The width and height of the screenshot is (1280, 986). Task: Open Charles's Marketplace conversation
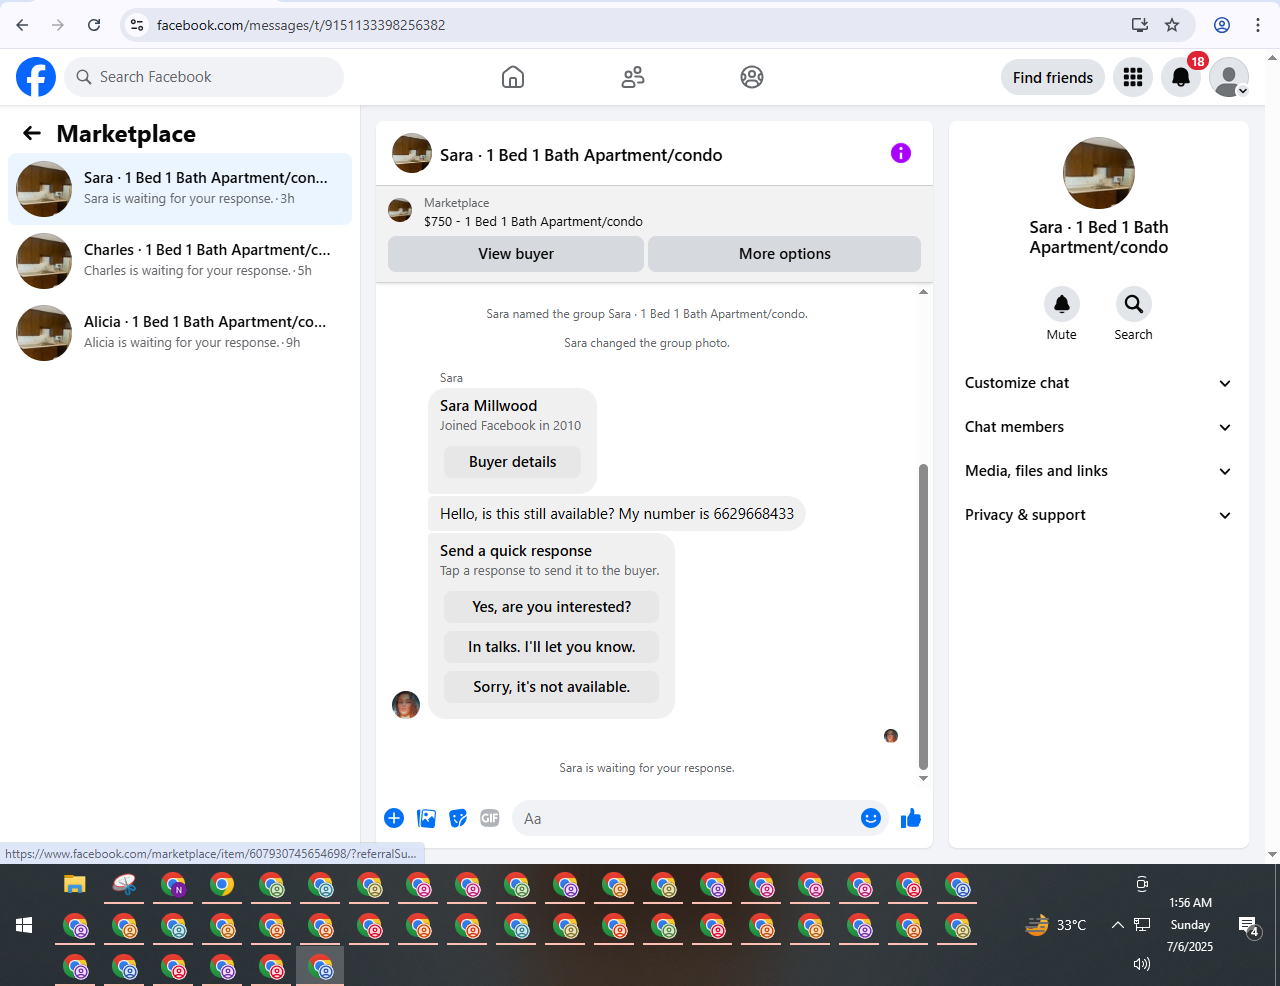180,261
